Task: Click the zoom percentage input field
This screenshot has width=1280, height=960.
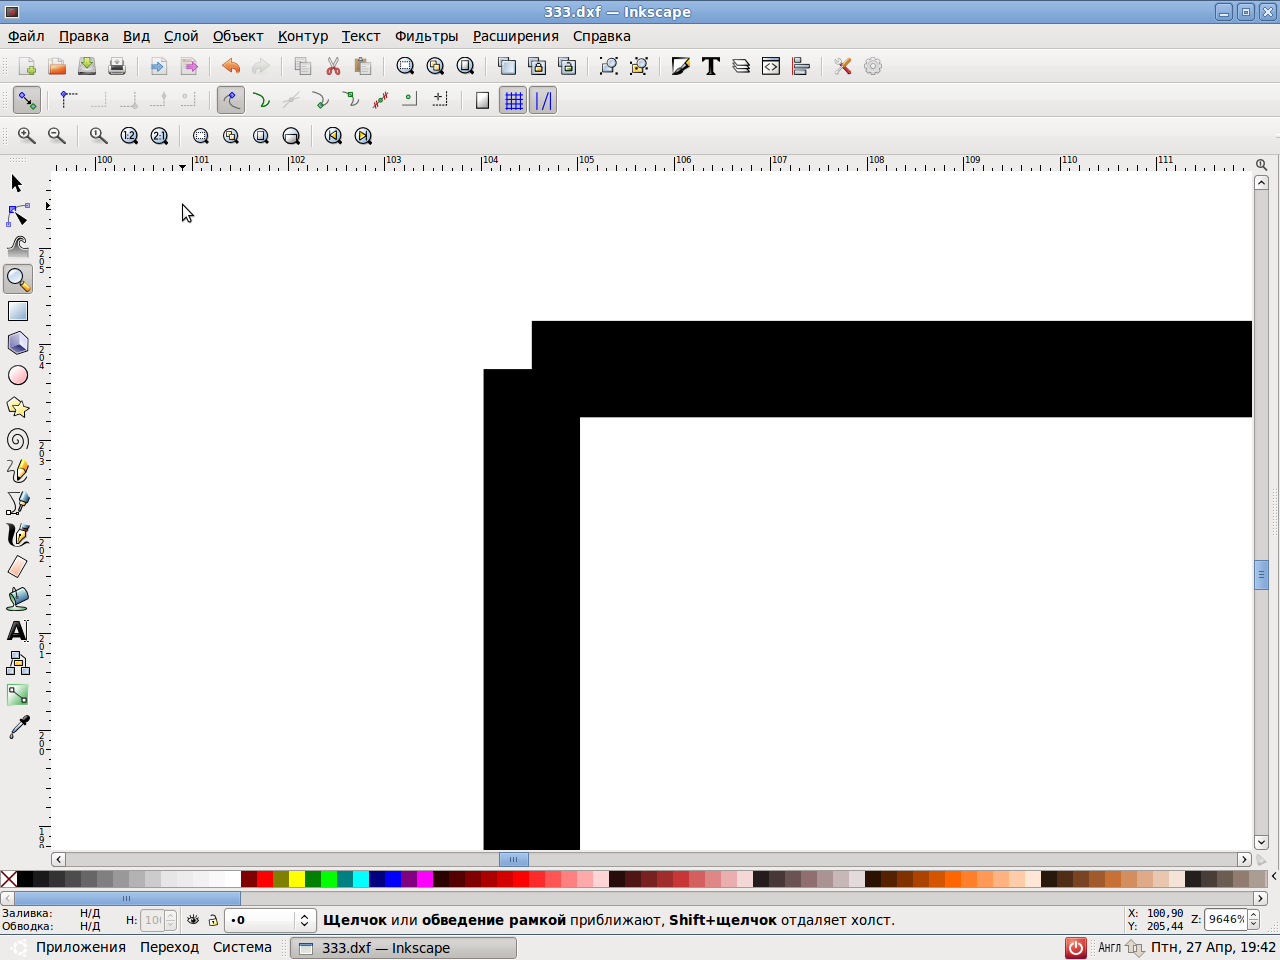Action: pyautogui.click(x=1226, y=919)
